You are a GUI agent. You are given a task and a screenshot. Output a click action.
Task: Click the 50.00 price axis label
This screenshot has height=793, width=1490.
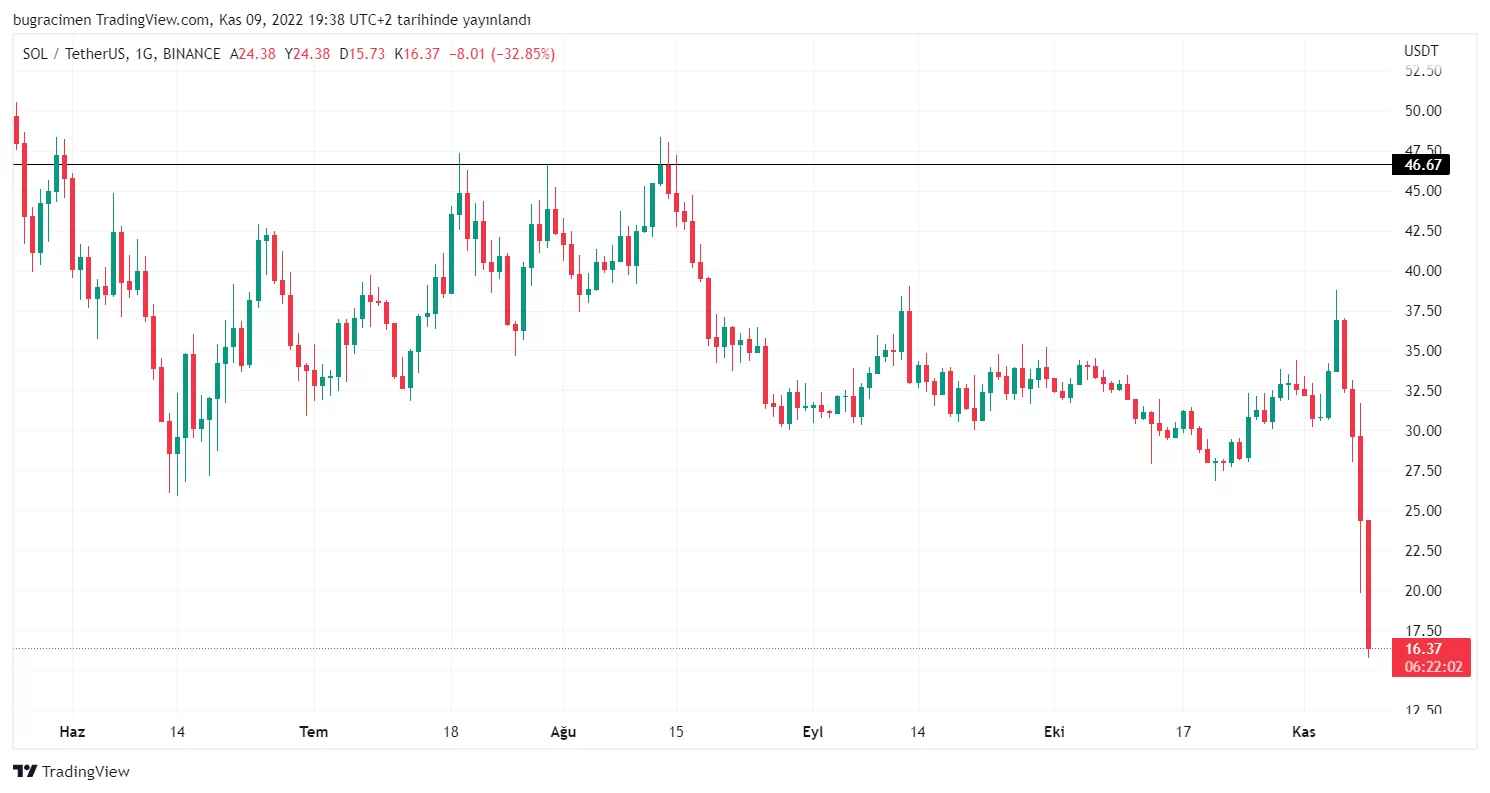1422,111
